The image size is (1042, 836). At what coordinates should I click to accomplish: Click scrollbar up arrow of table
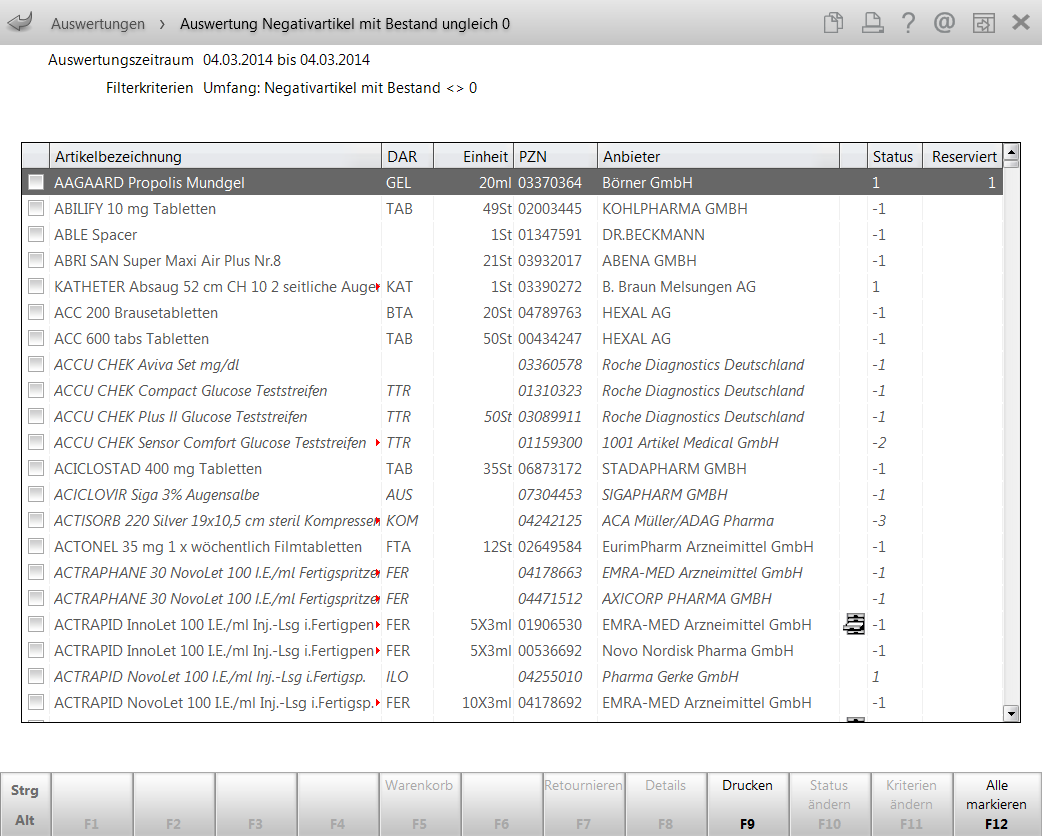1011,152
